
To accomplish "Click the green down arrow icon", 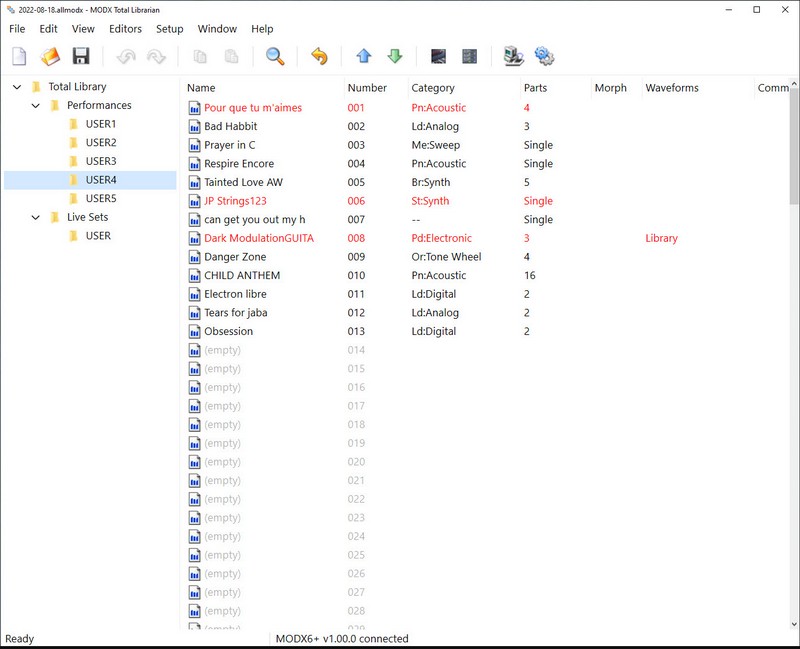I will [394, 56].
